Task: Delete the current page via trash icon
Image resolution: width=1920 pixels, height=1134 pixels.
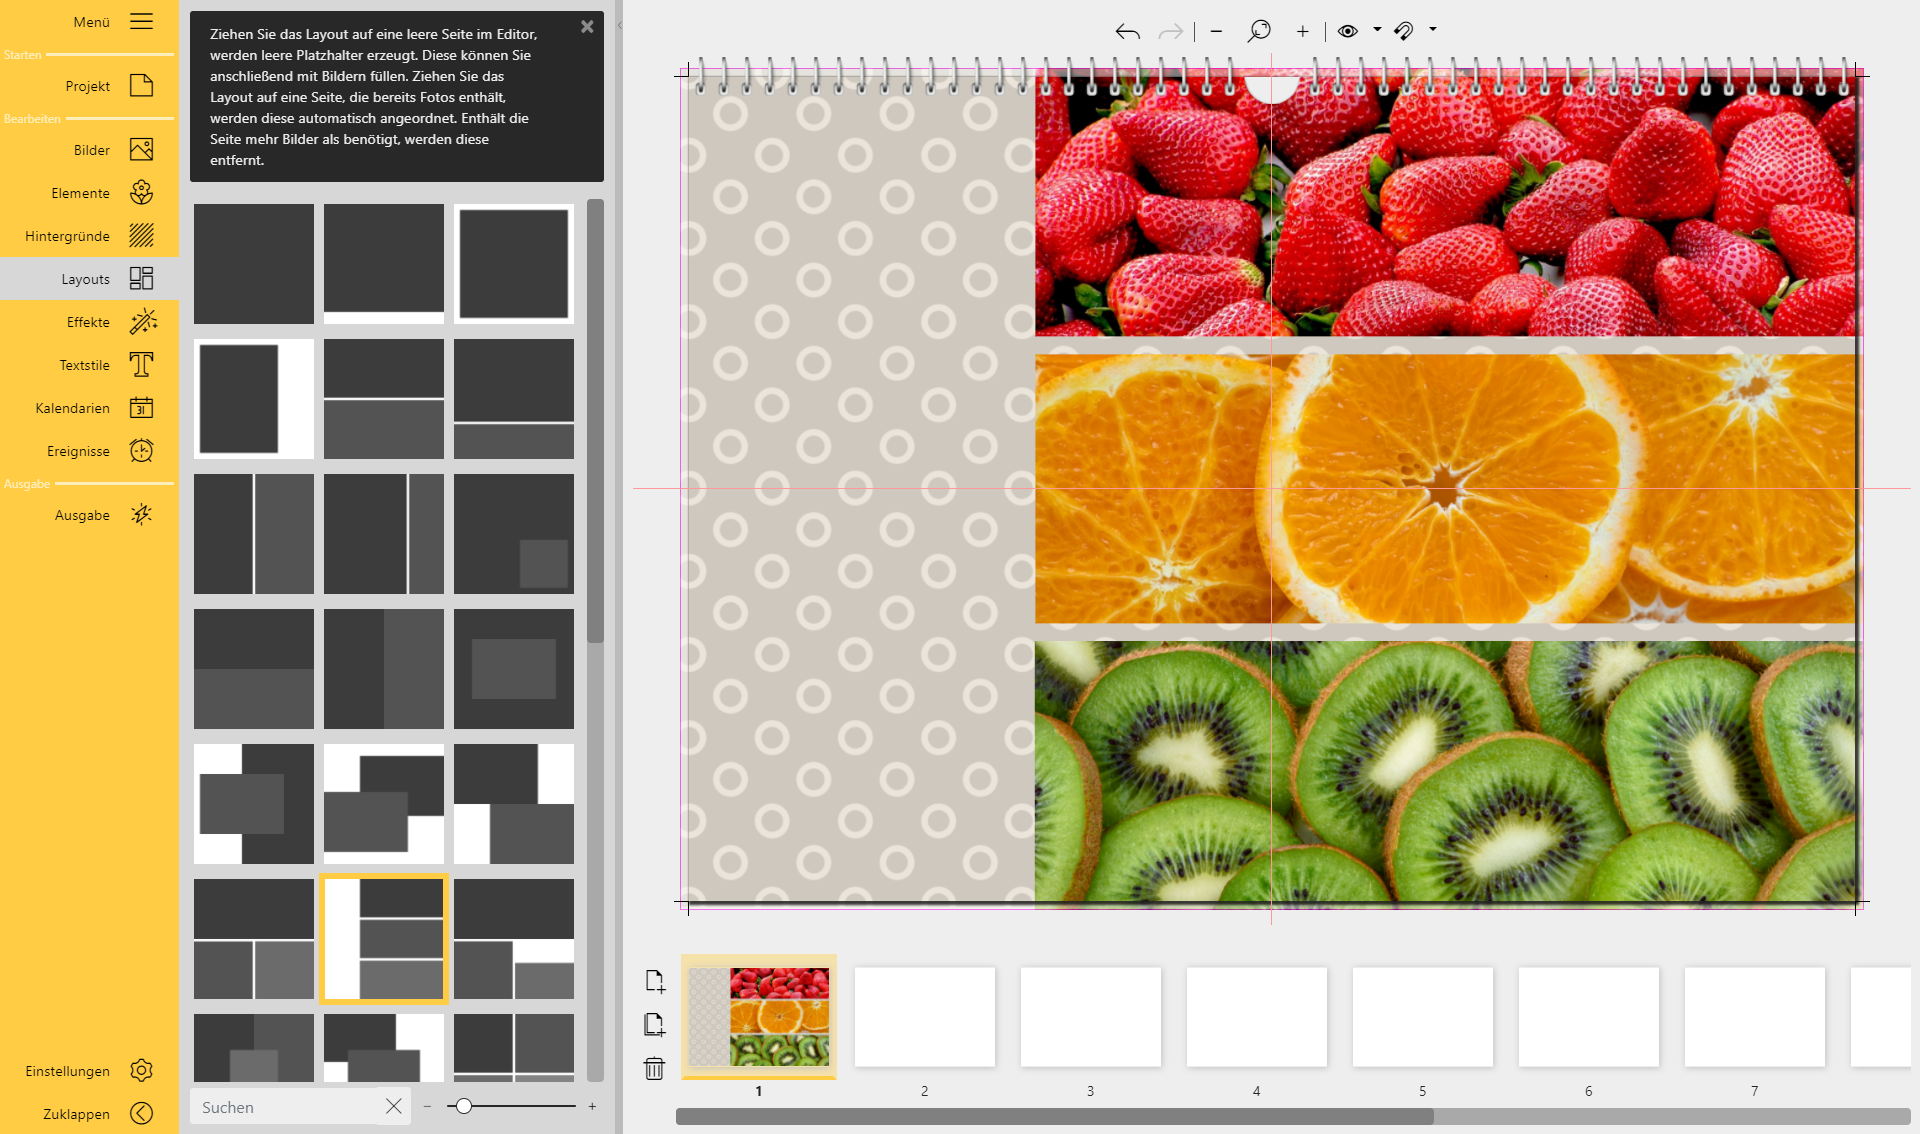Action: pos(655,1069)
